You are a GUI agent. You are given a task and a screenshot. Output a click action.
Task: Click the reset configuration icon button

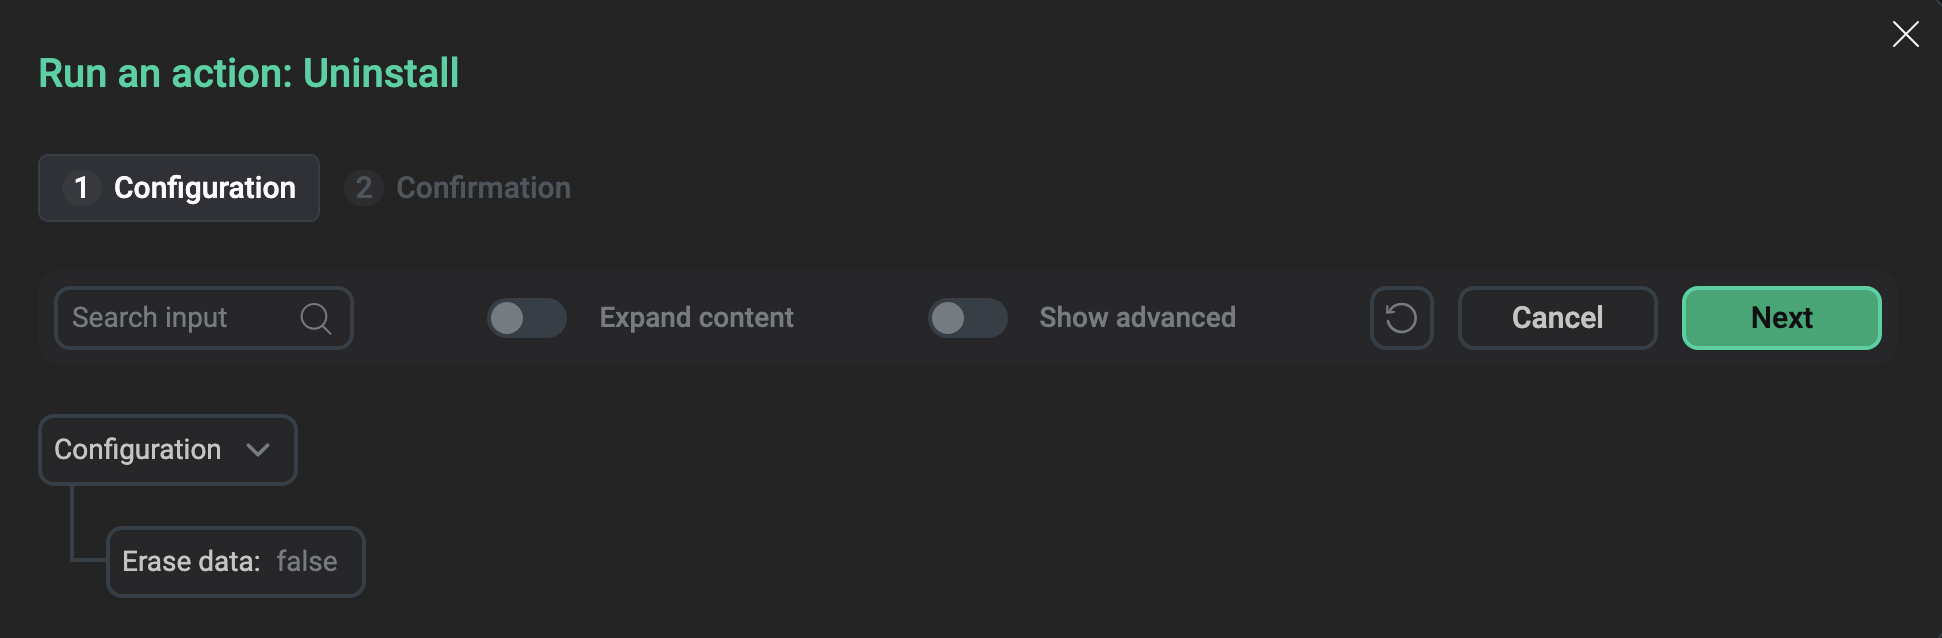click(x=1401, y=318)
